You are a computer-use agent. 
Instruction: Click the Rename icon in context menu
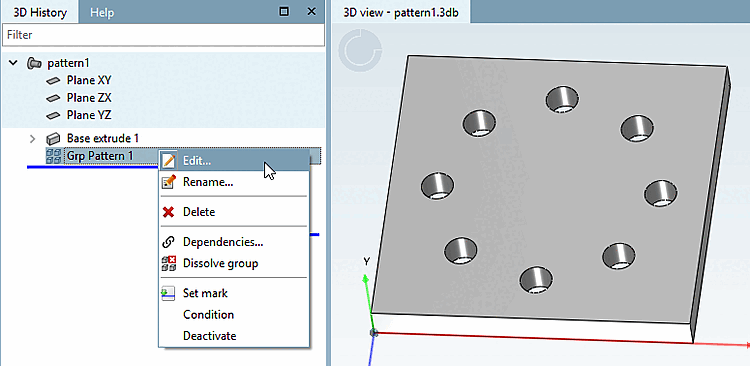(x=168, y=182)
